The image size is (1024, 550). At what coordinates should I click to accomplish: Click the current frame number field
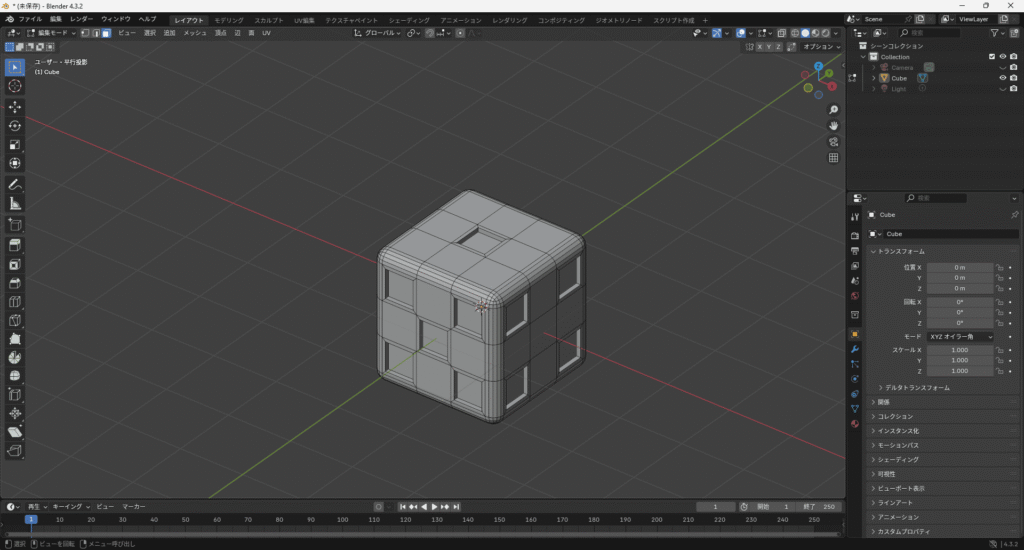(x=715, y=507)
